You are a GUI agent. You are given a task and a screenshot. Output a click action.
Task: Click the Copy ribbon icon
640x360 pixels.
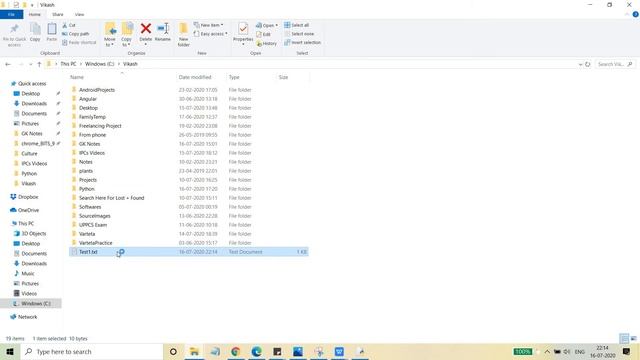tap(35, 29)
